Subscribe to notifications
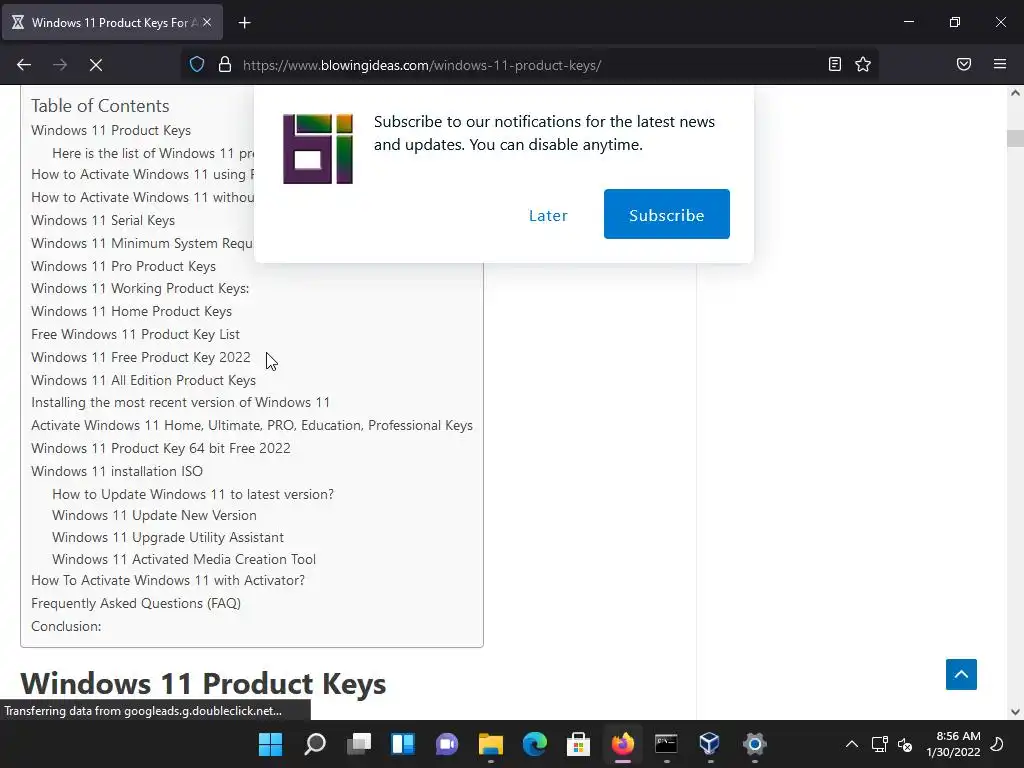The width and height of the screenshot is (1024, 768). point(667,214)
